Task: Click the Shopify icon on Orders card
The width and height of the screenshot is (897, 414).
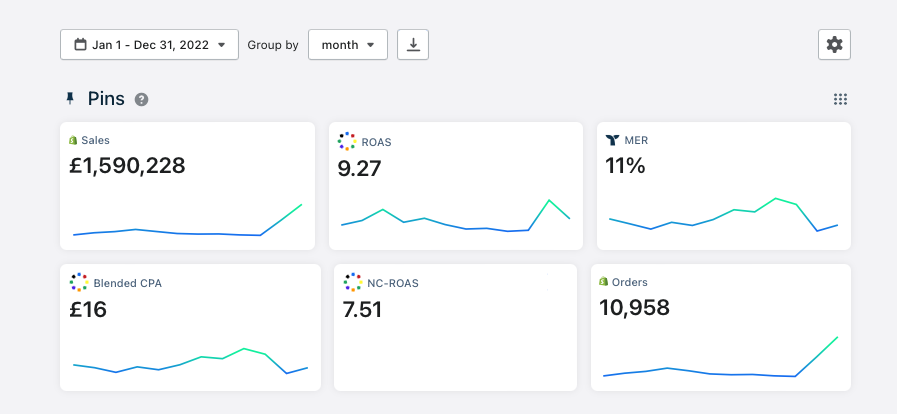Action: 604,283
